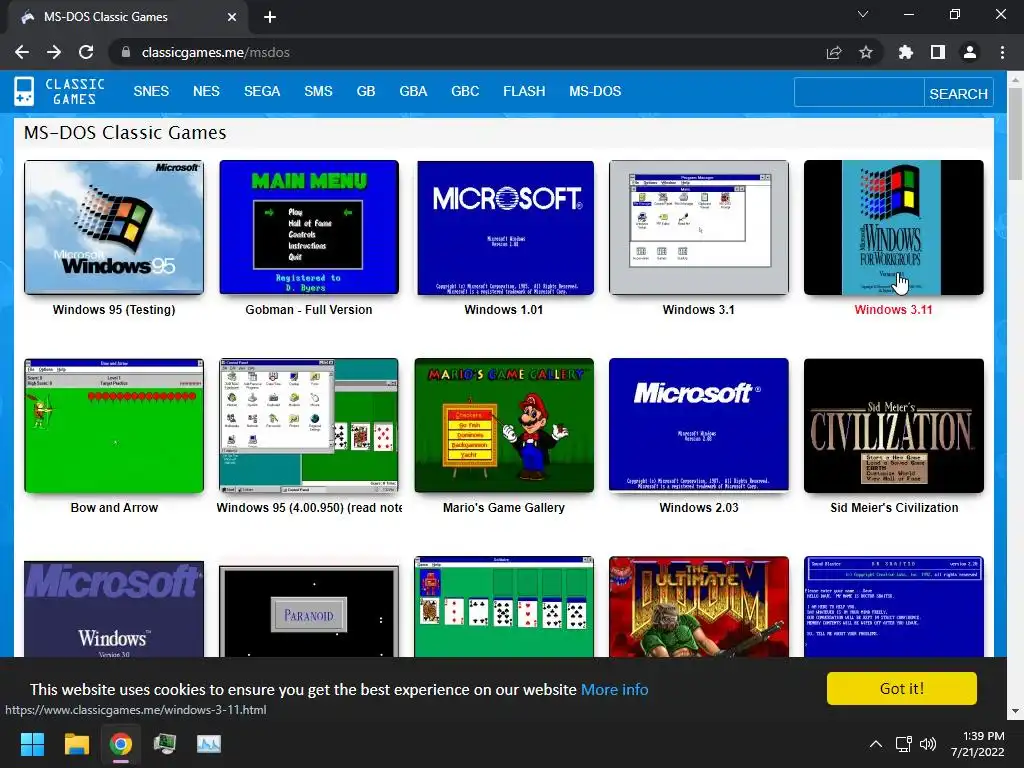Open the Sound Blaster Dr. Sbaitso thumbnail
The height and width of the screenshot is (768, 1024).
click(893, 607)
